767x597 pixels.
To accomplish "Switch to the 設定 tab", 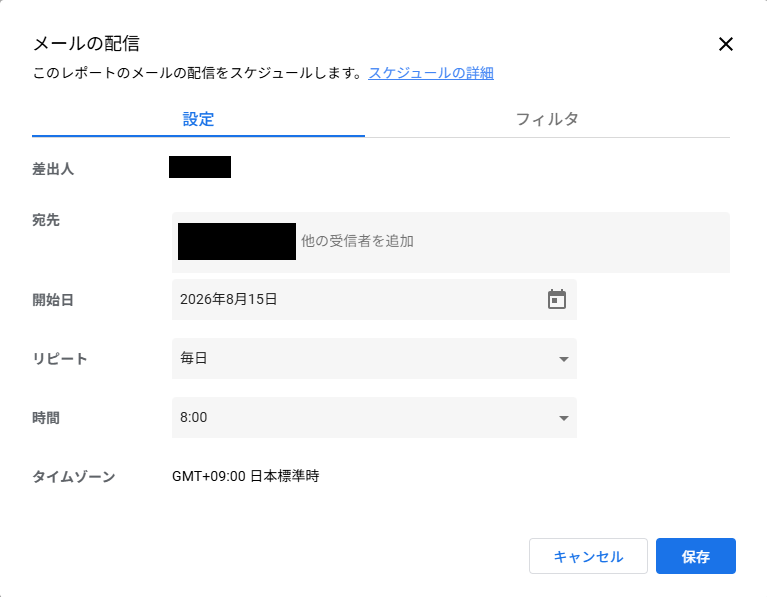I will coord(198,119).
